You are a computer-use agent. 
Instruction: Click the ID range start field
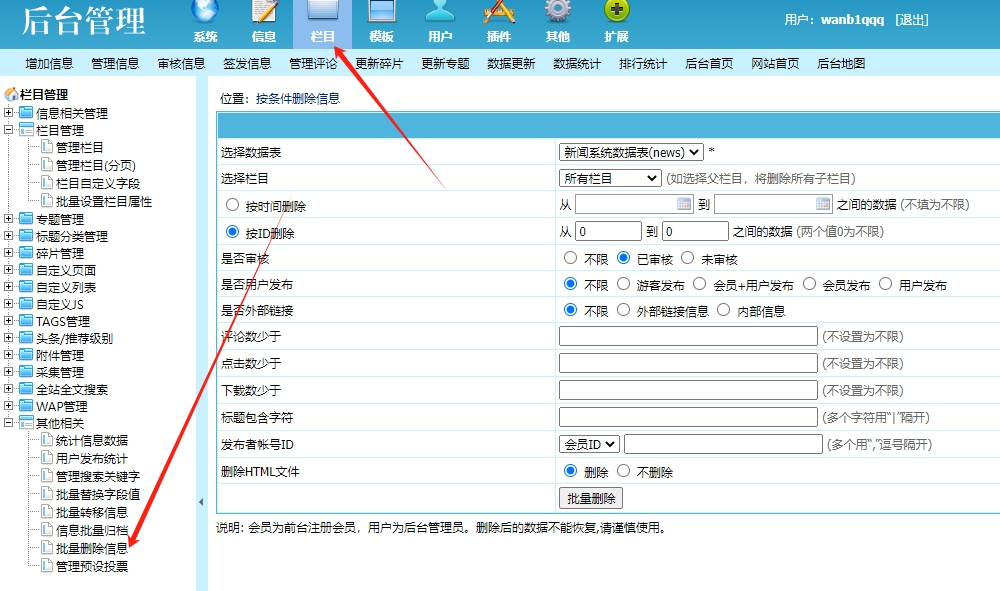pyautogui.click(x=608, y=231)
